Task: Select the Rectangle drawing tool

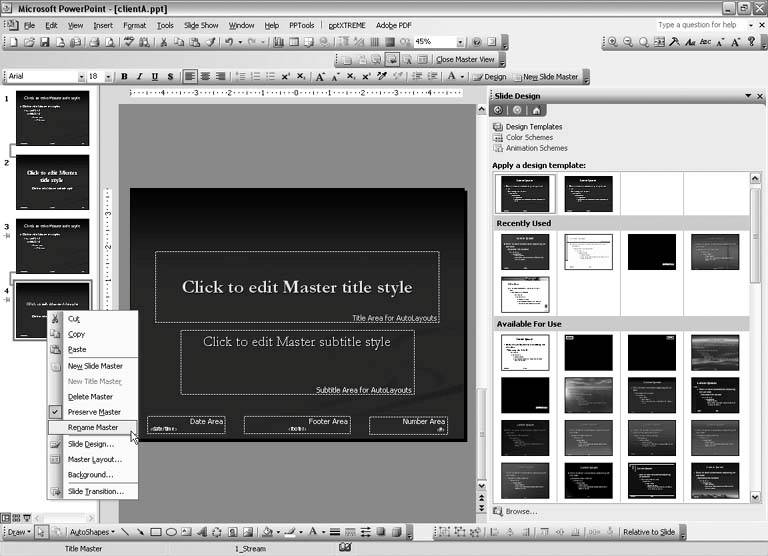Action: (x=156, y=532)
